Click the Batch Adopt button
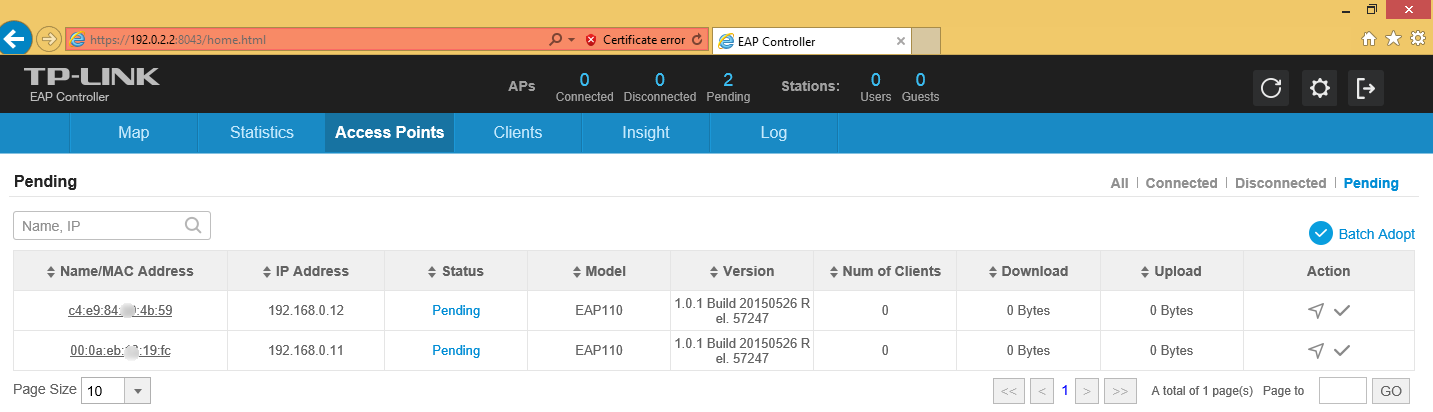 1362,233
